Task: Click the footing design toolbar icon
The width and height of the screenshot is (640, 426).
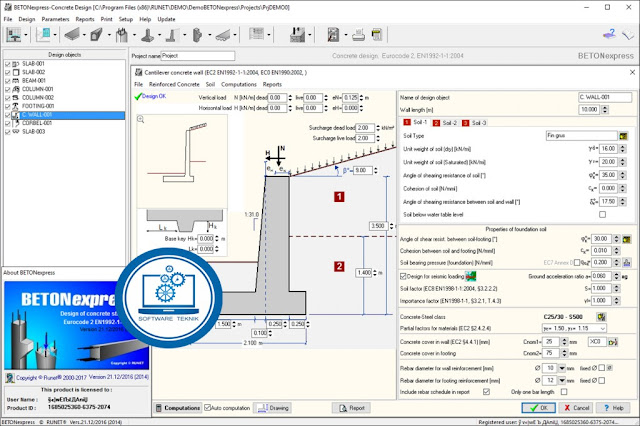Action: pyautogui.click(x=147, y=35)
